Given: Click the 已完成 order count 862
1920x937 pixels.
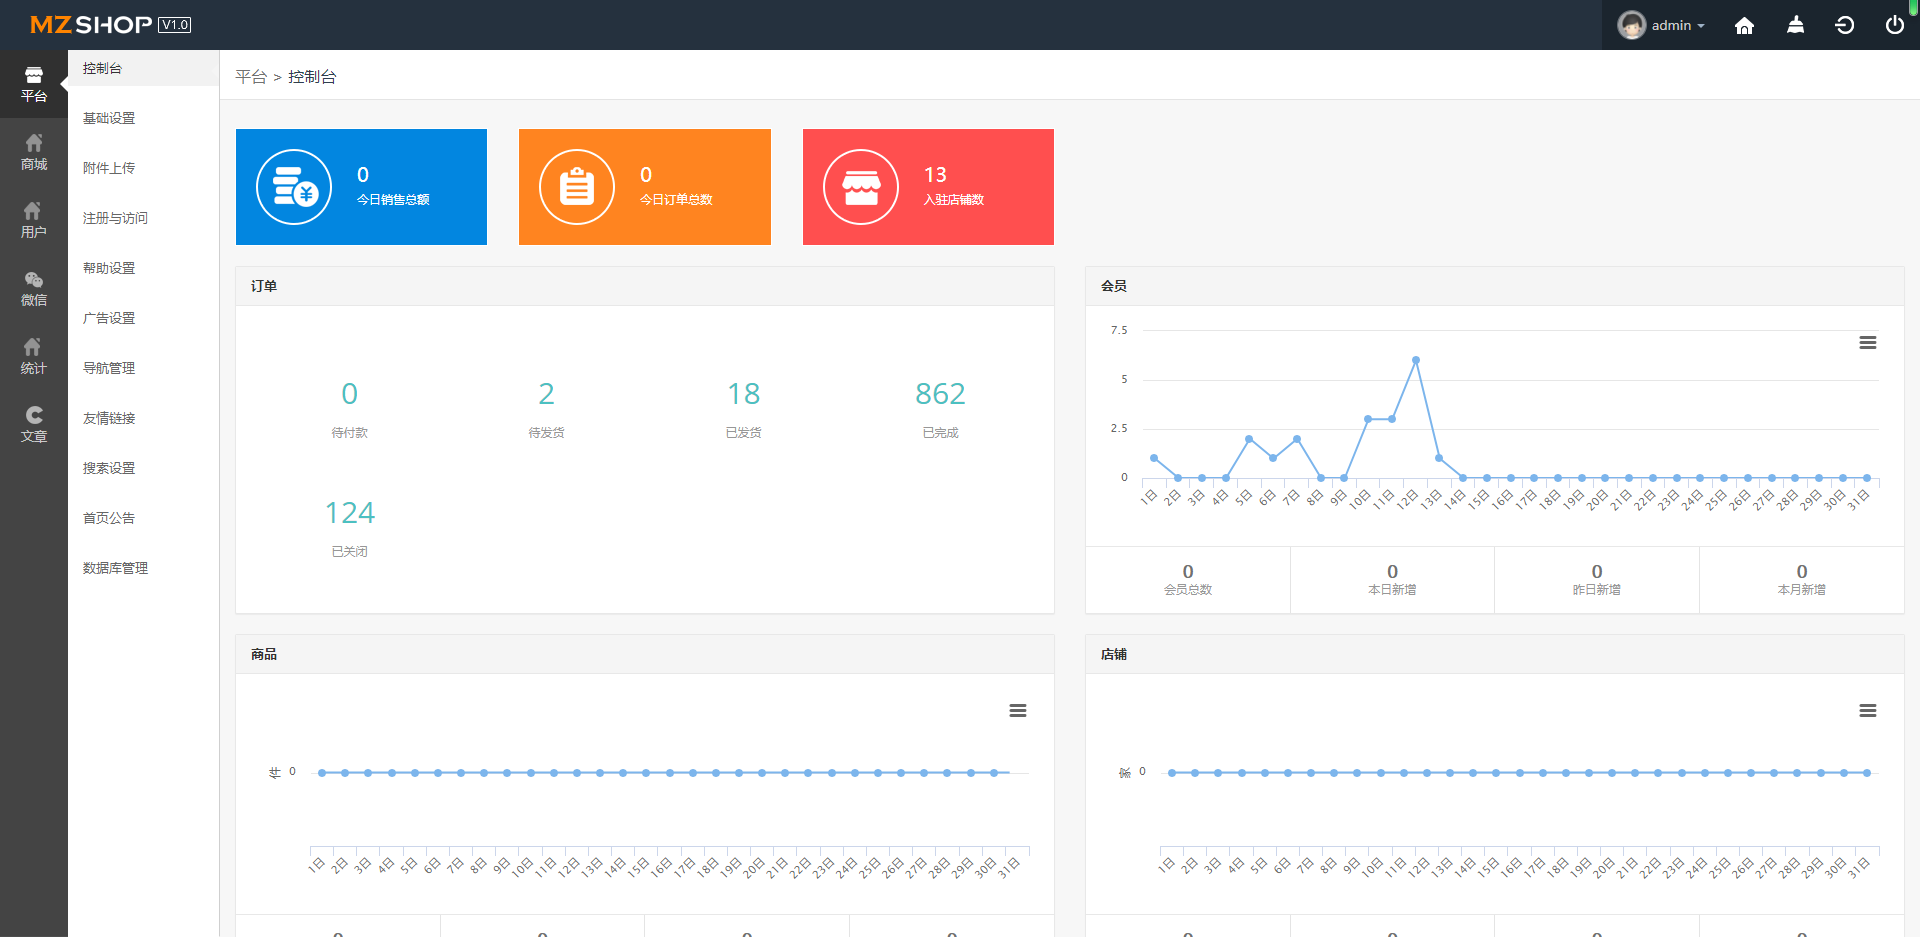Looking at the screenshot, I should [940, 394].
